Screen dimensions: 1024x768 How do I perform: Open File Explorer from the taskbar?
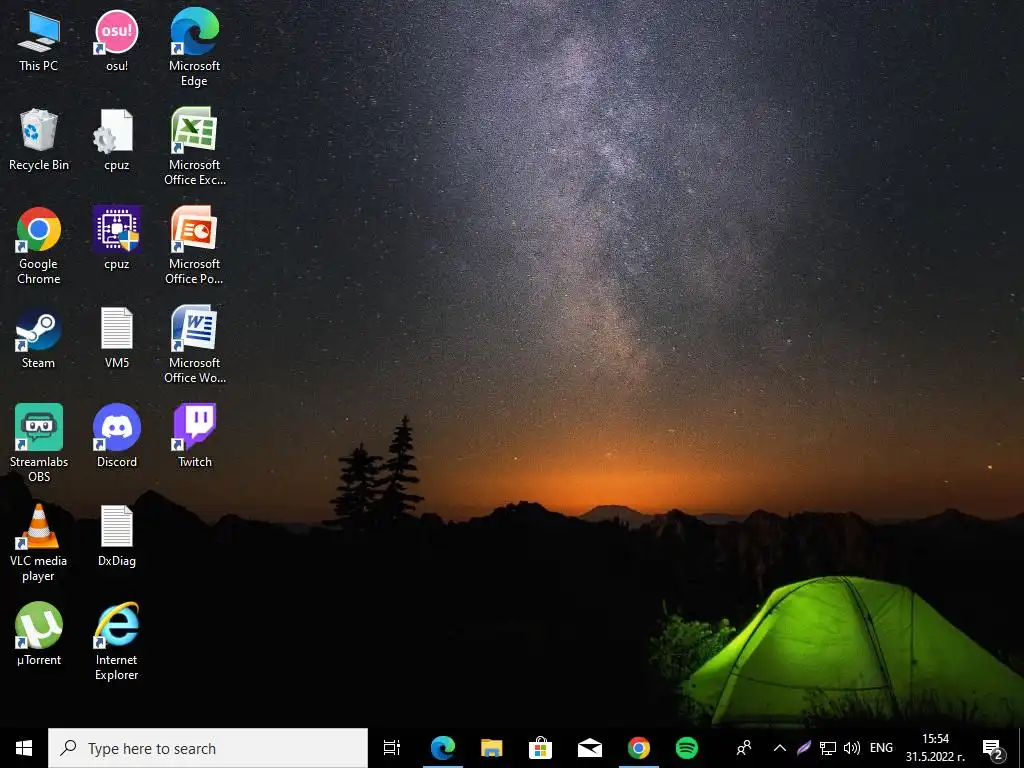[491, 748]
